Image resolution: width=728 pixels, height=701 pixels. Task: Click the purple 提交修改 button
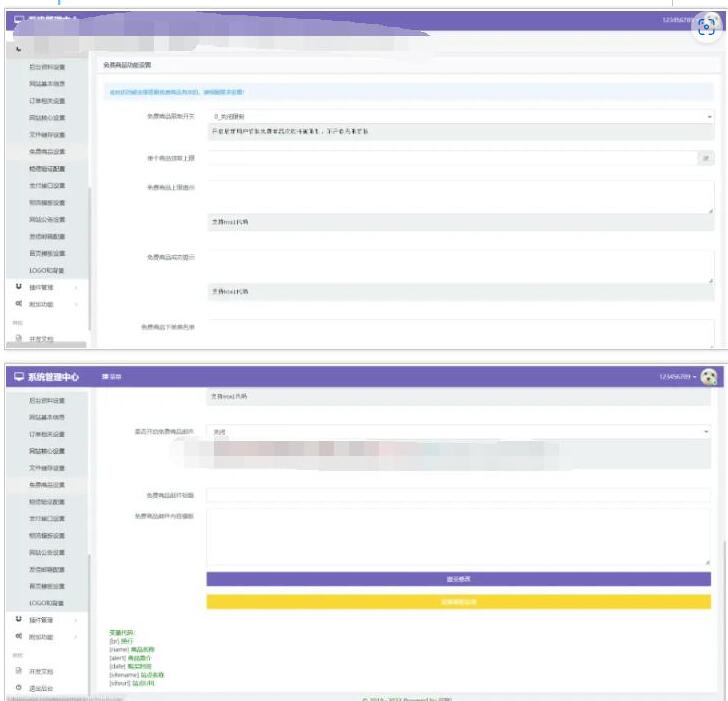pos(458,579)
